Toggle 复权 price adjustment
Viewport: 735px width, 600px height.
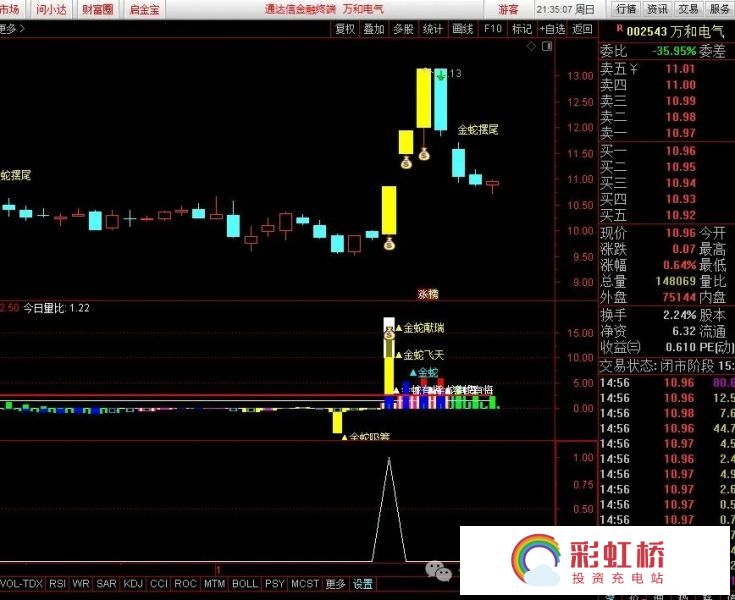click(344, 29)
